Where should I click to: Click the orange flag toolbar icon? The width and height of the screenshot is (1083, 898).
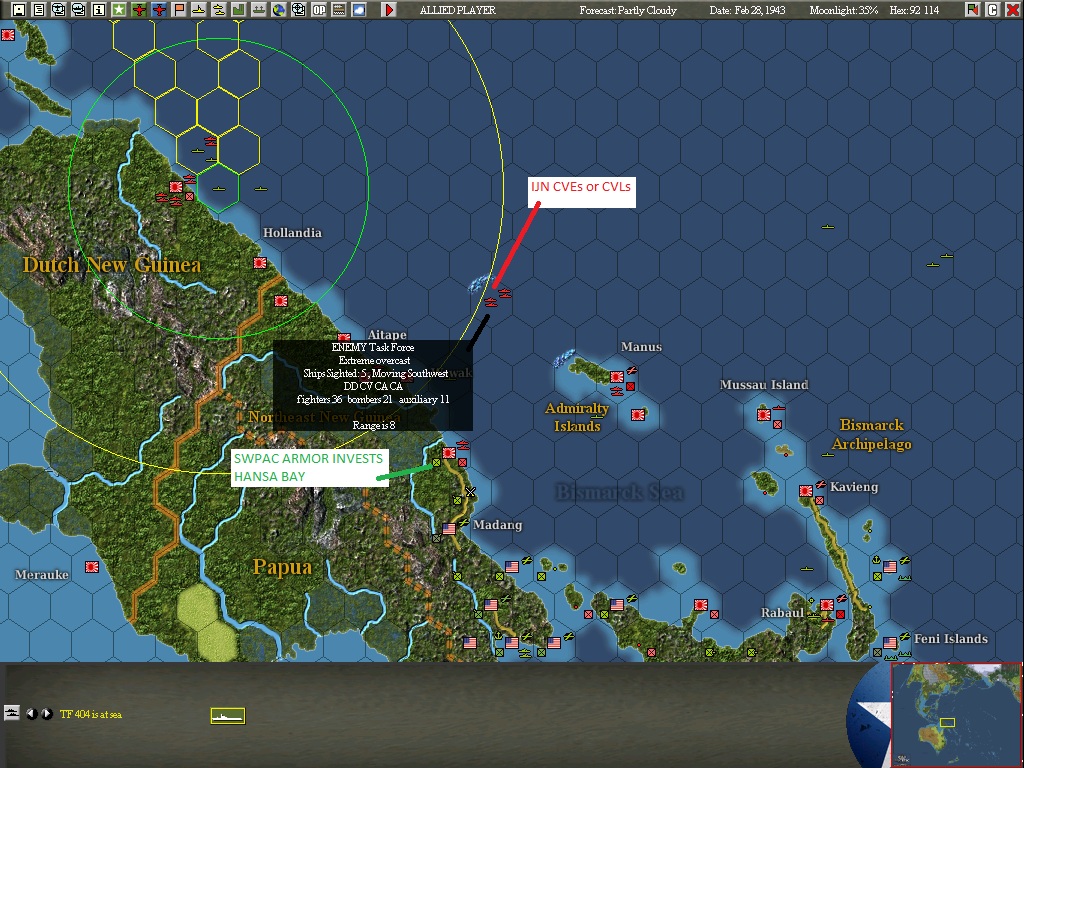point(179,10)
